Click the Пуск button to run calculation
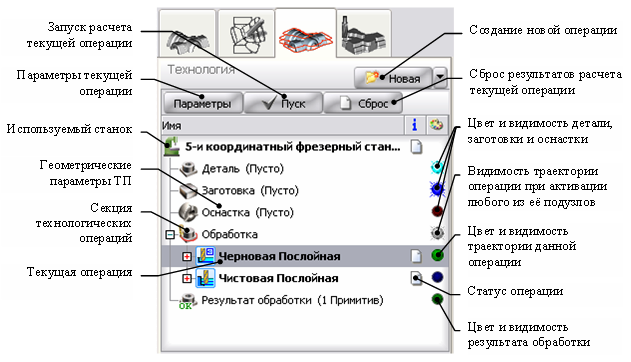 283,104
